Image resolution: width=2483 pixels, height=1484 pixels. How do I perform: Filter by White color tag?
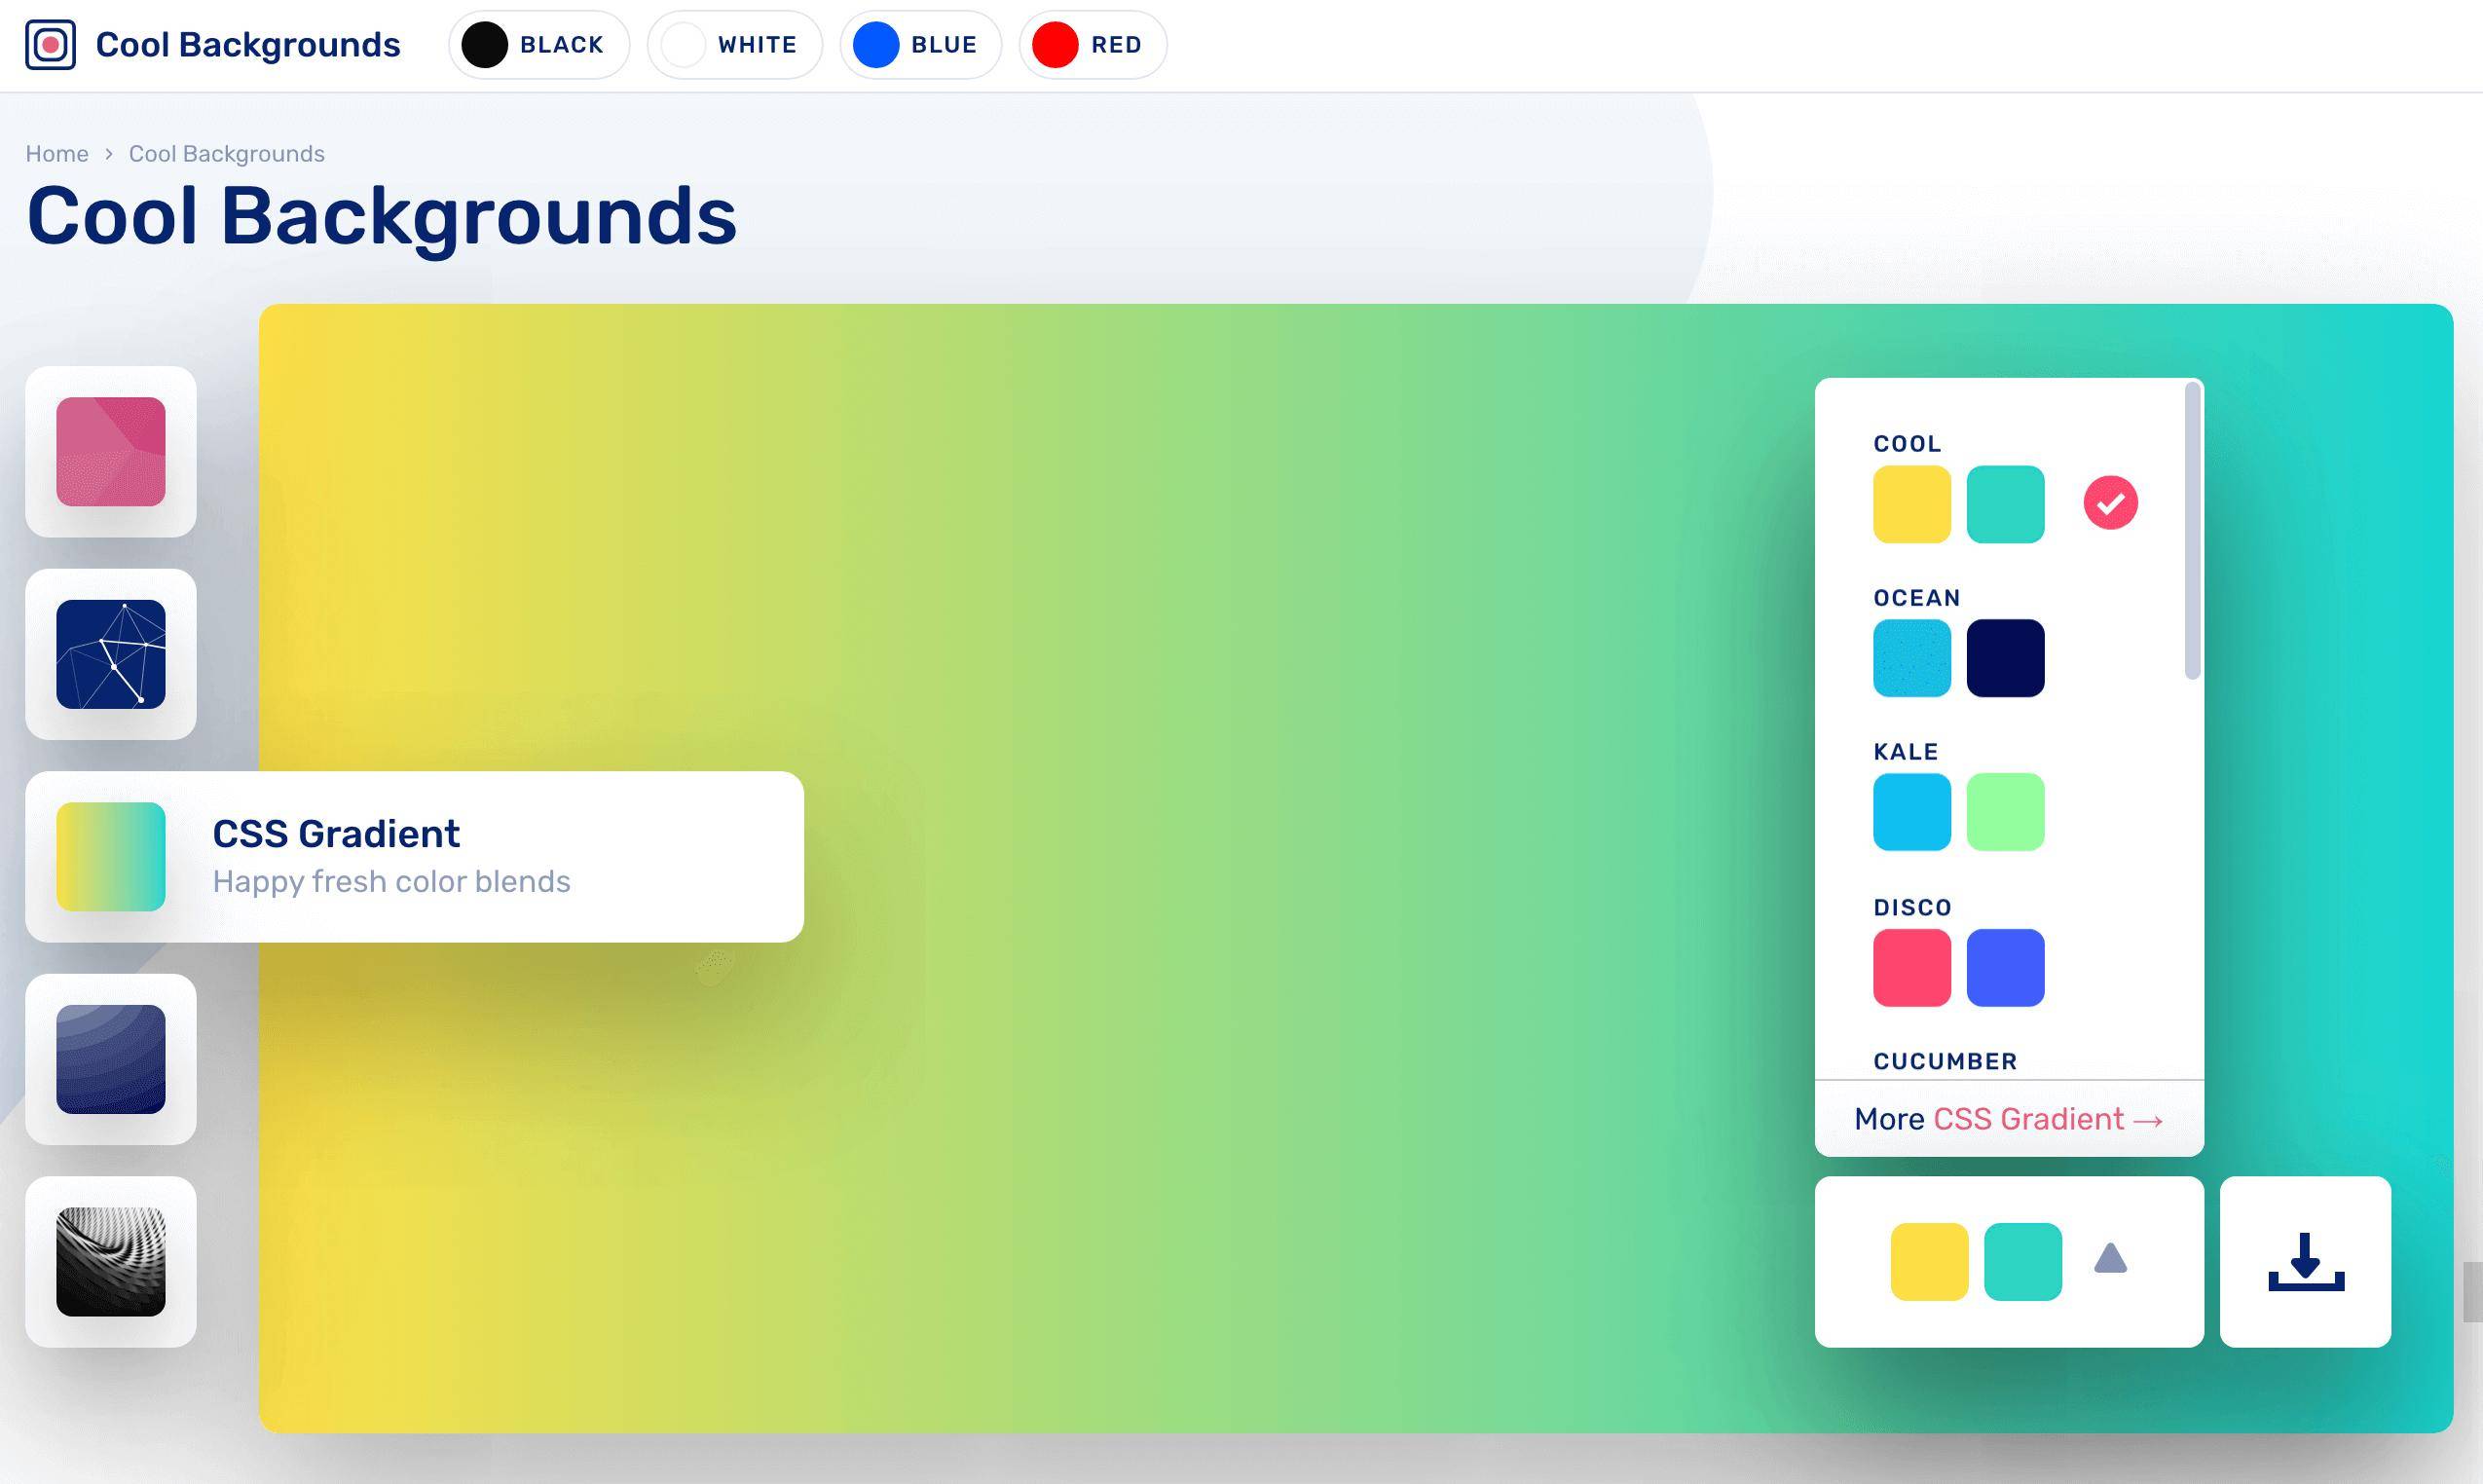(x=735, y=45)
